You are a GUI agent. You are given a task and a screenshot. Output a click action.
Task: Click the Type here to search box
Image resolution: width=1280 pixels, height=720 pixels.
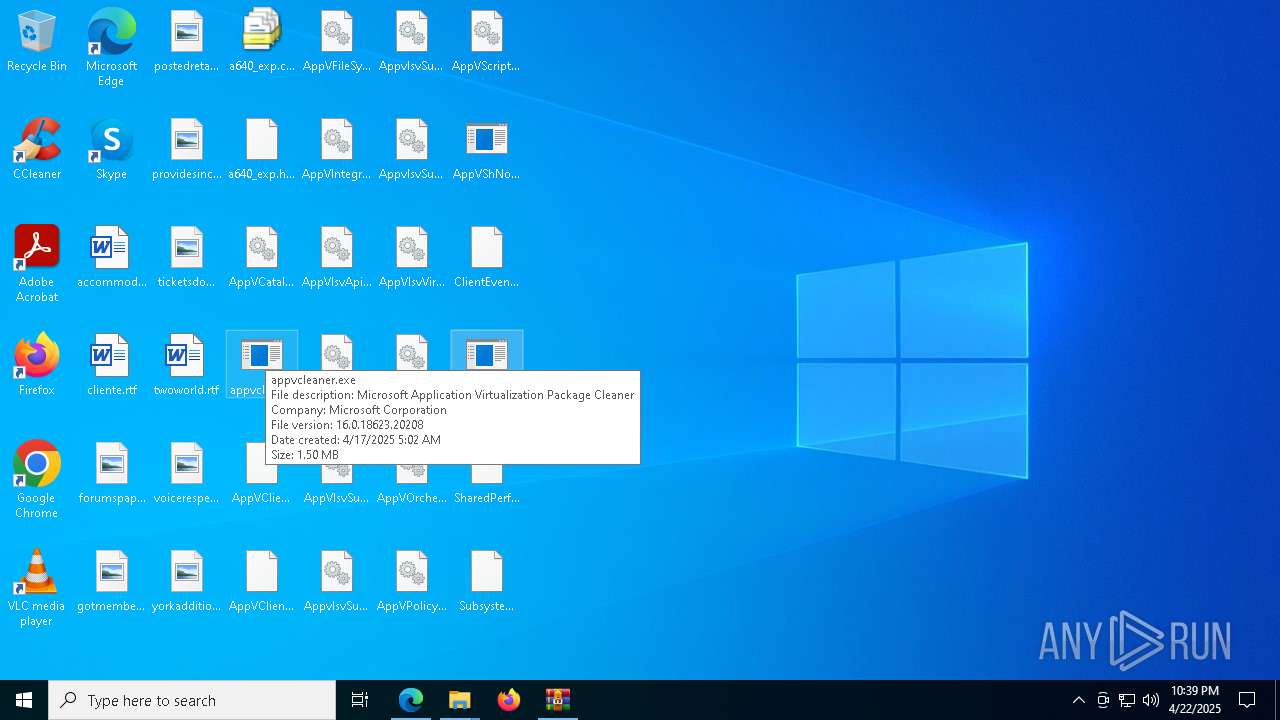(192, 700)
